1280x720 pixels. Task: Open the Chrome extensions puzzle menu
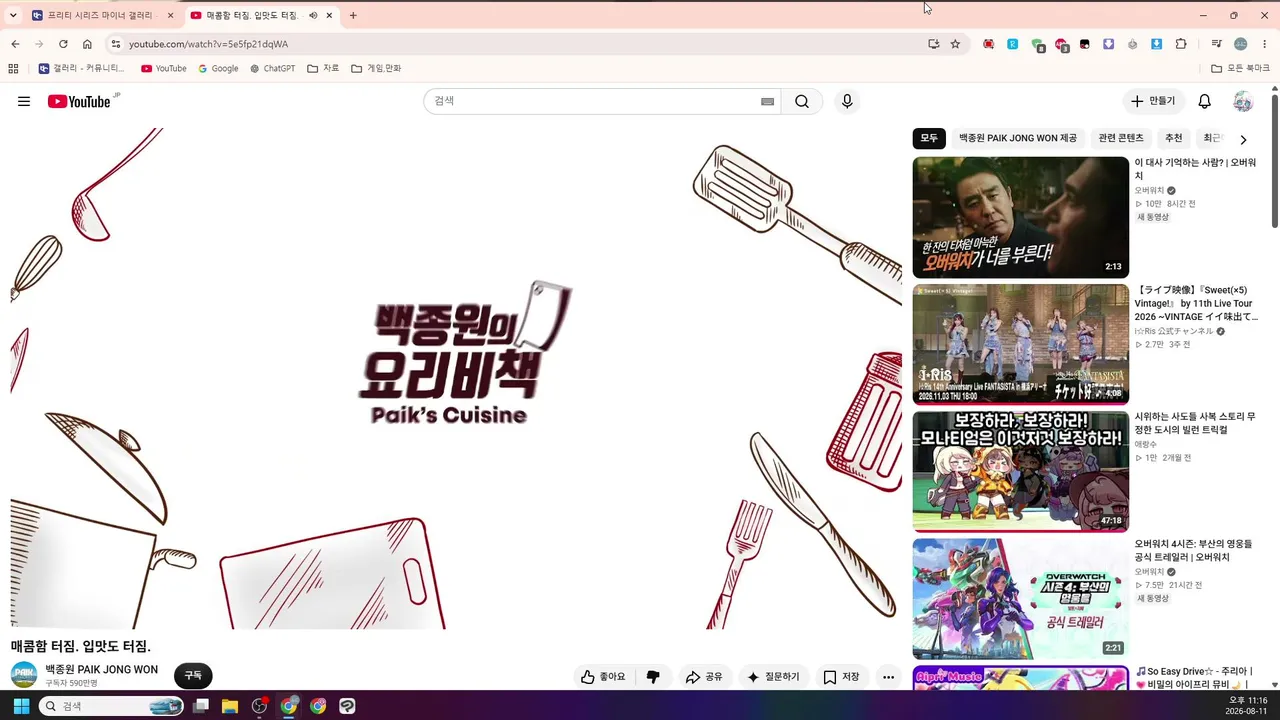(1181, 44)
